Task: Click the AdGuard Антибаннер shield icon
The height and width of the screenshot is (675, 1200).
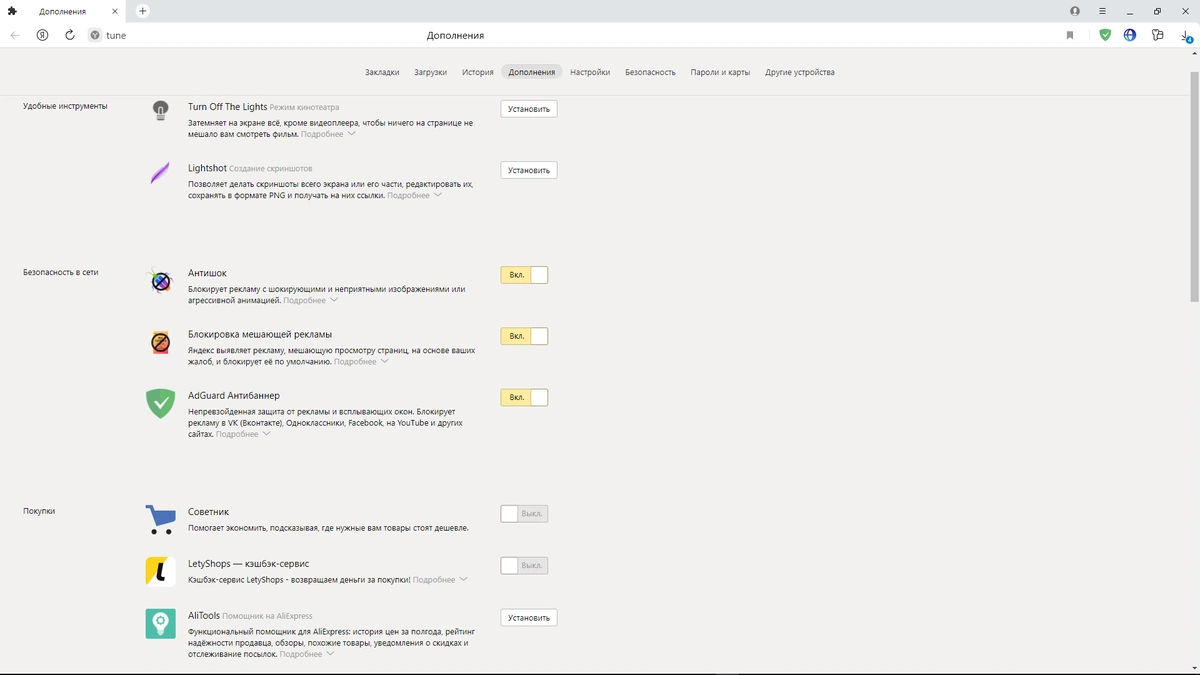Action: click(x=160, y=404)
